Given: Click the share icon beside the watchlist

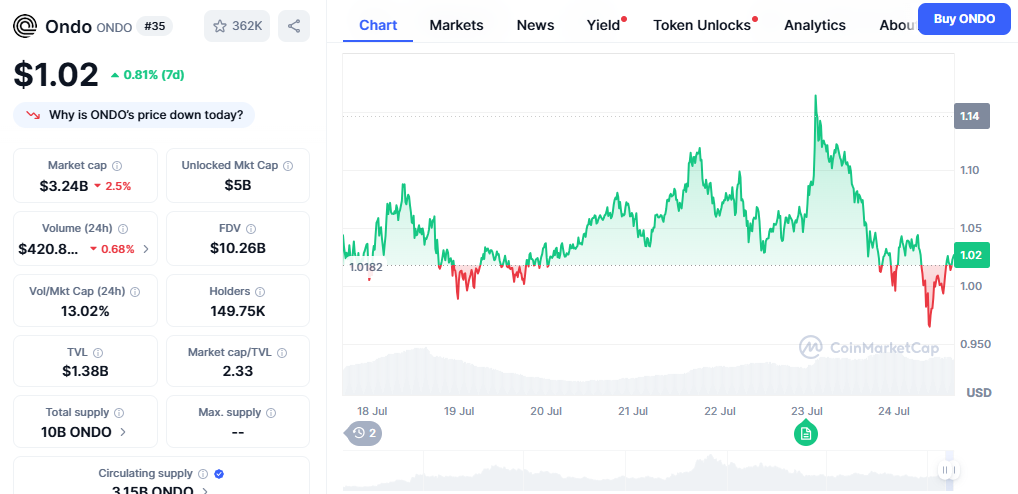Looking at the screenshot, I should coord(293,26).
